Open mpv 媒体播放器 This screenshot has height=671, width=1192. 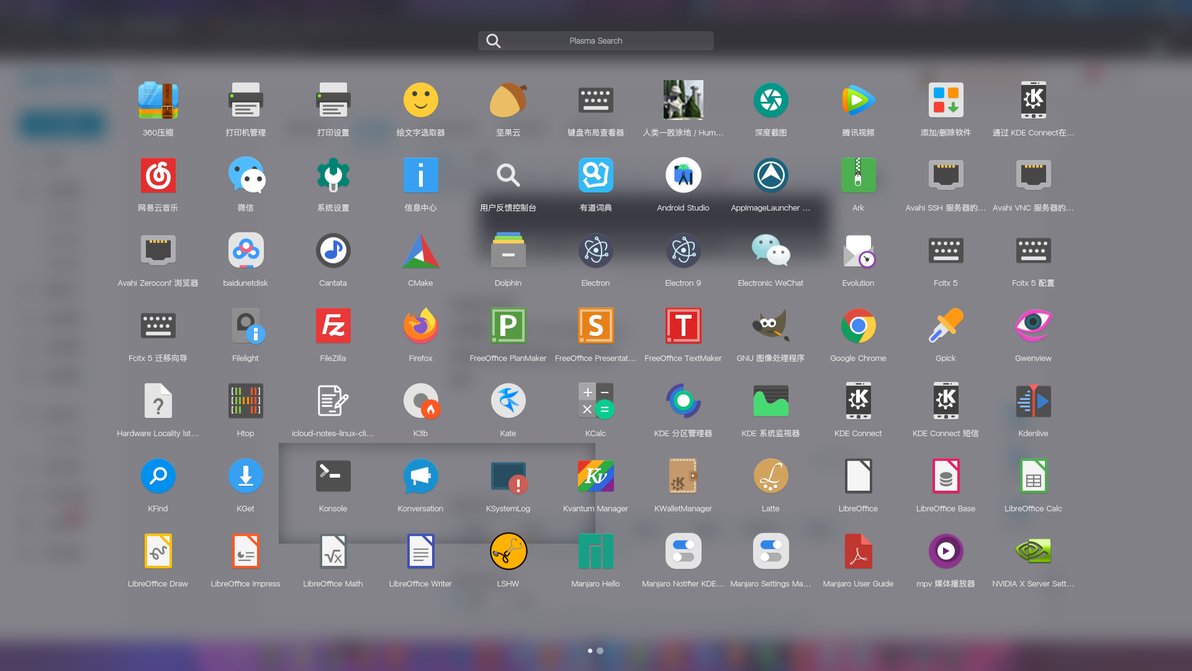click(x=946, y=552)
